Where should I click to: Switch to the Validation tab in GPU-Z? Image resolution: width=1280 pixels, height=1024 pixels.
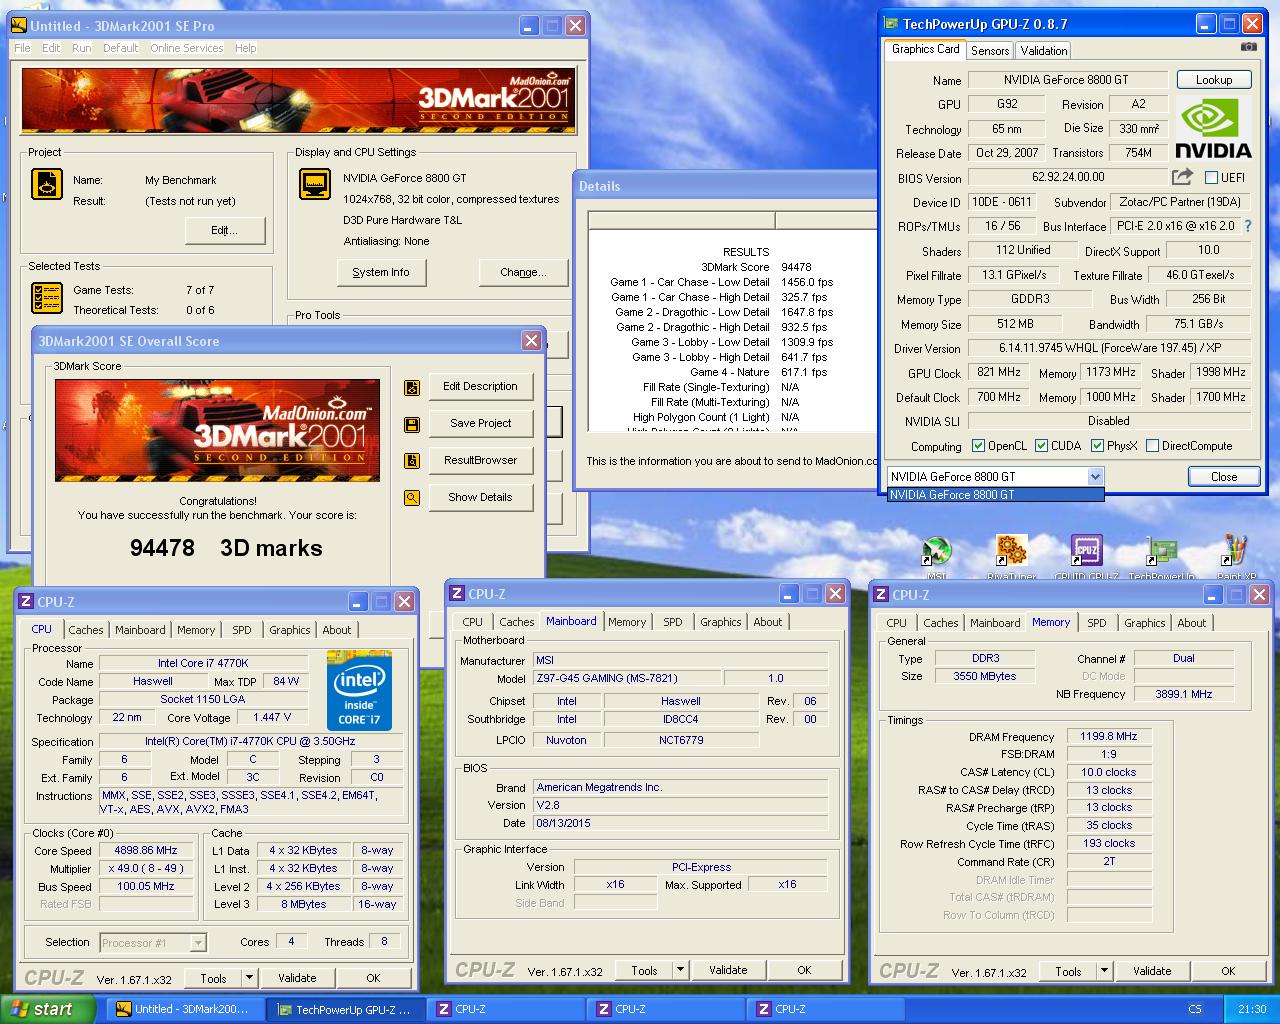(x=1044, y=50)
